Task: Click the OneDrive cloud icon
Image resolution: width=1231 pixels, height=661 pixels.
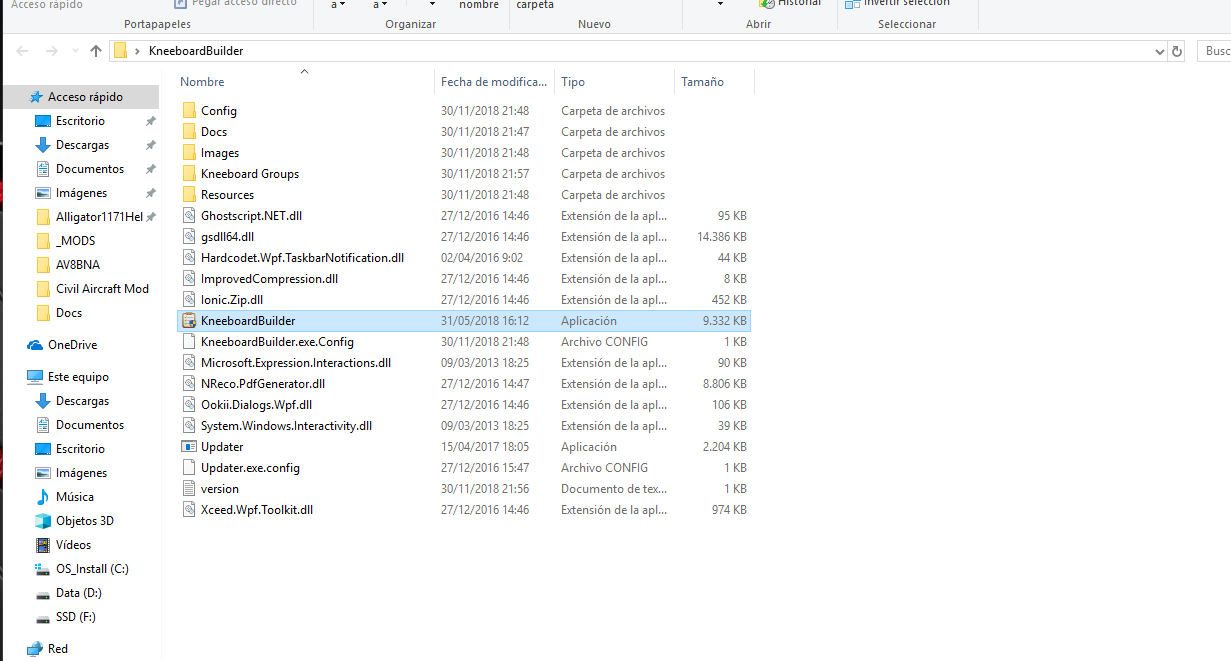Action: pos(35,345)
